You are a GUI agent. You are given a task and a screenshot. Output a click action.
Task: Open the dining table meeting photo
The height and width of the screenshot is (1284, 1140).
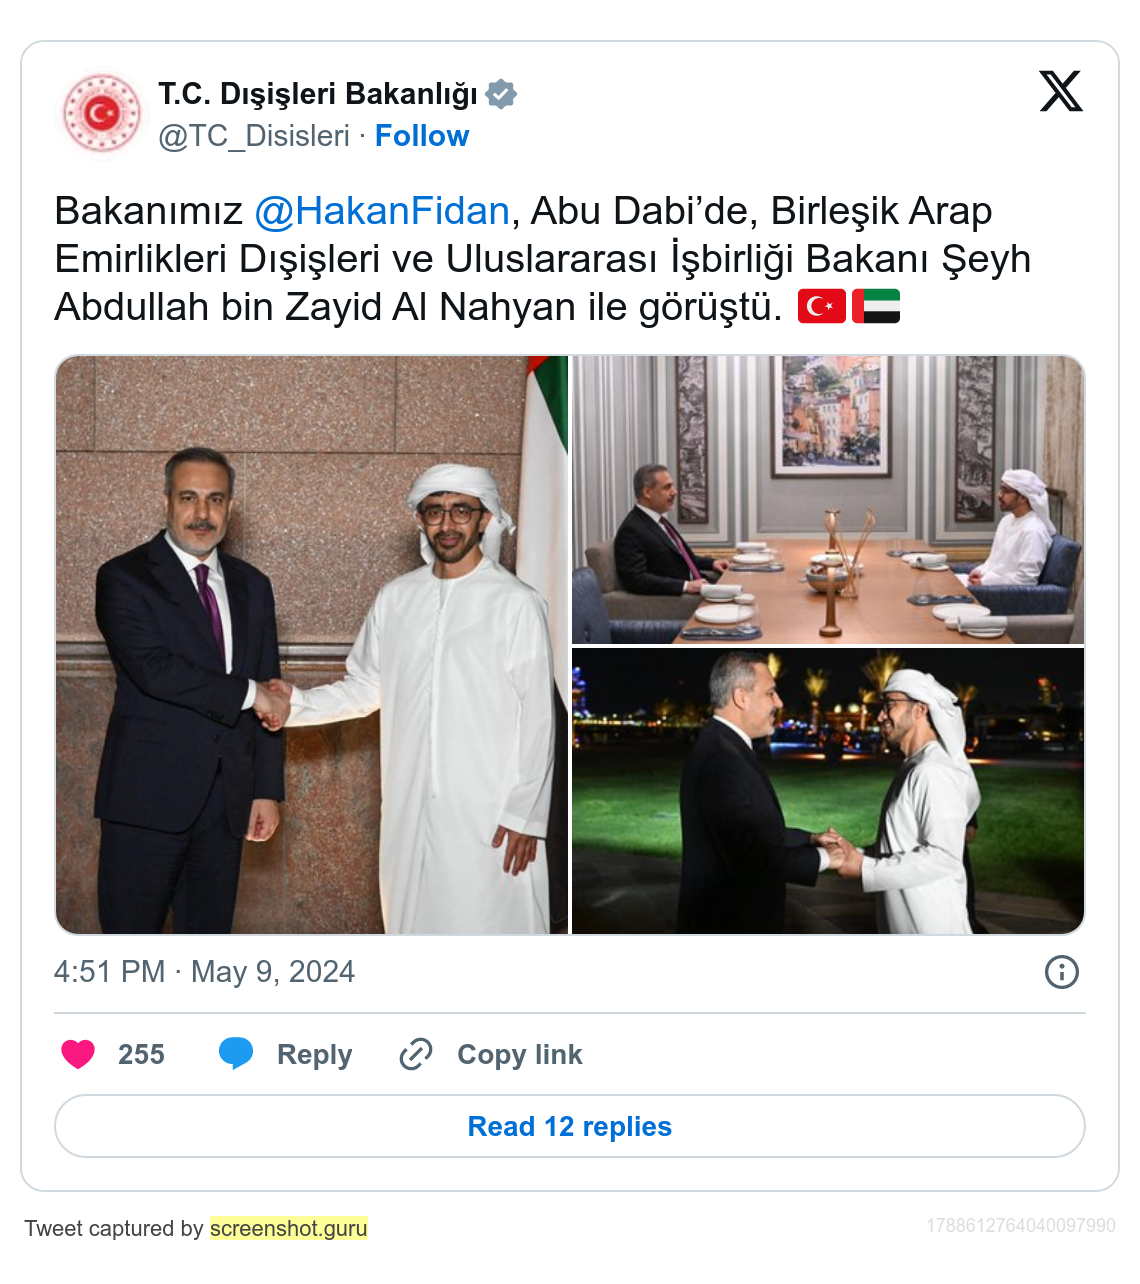coord(828,500)
